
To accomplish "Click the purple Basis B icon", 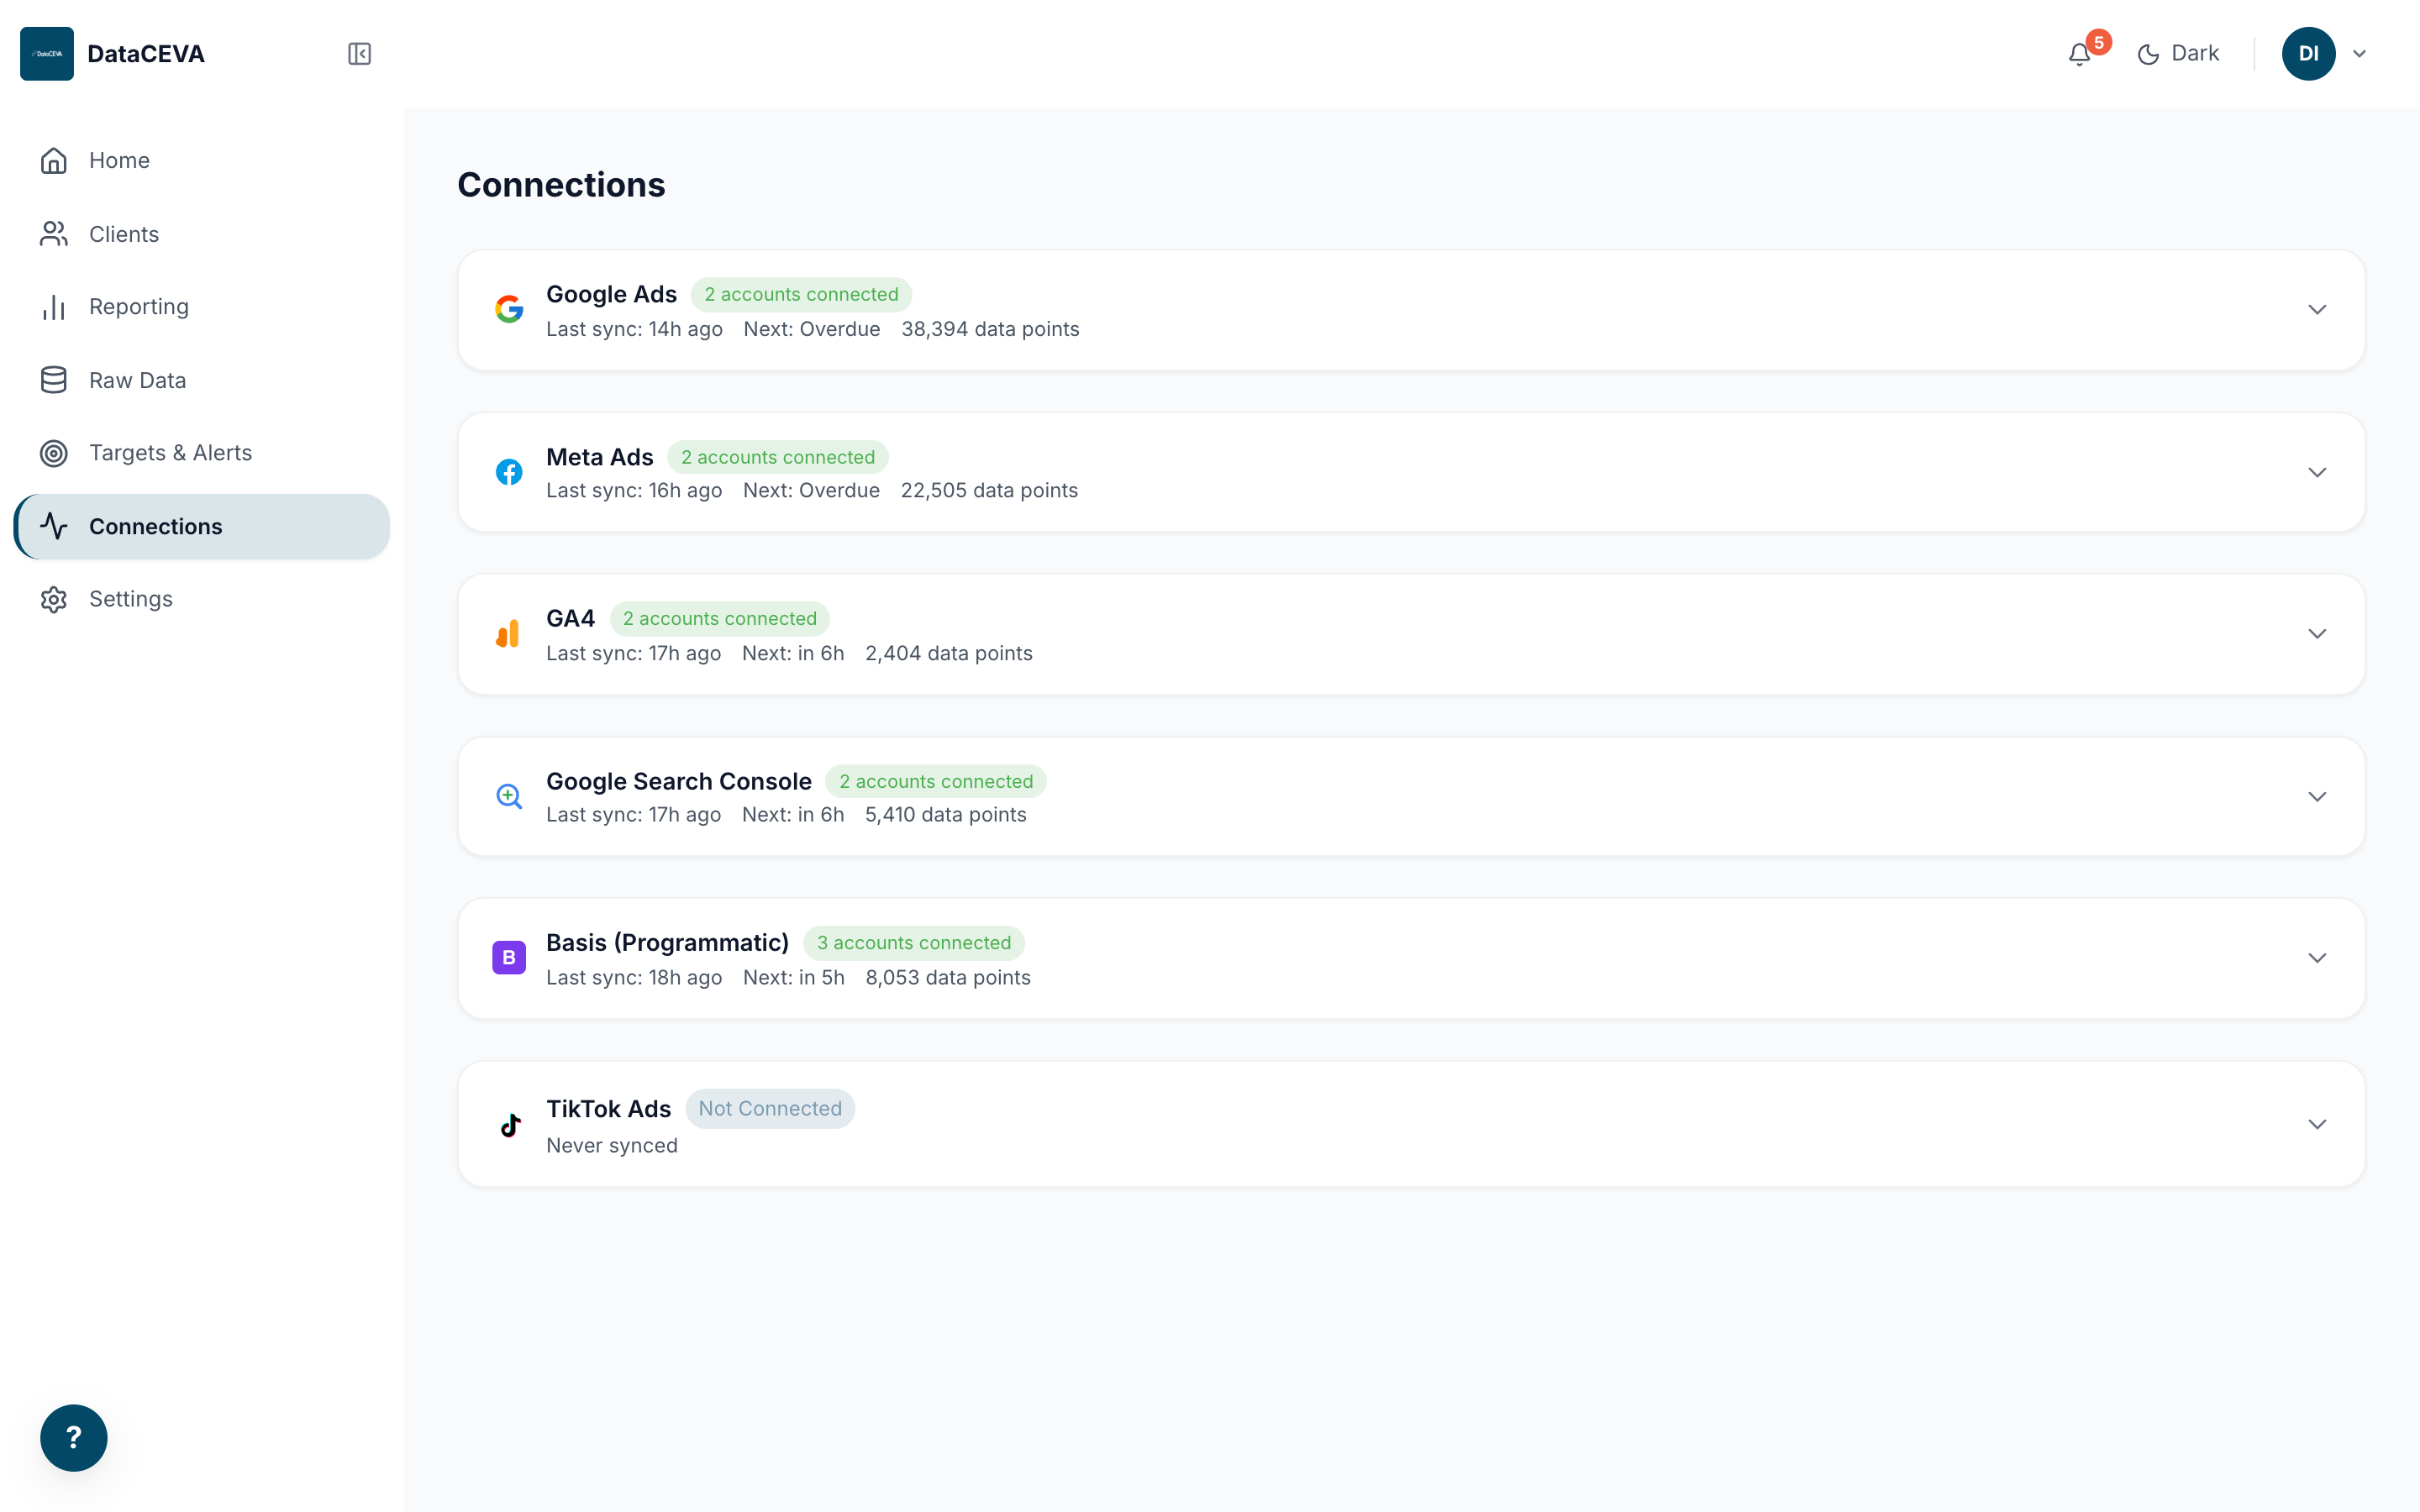I will (509, 958).
